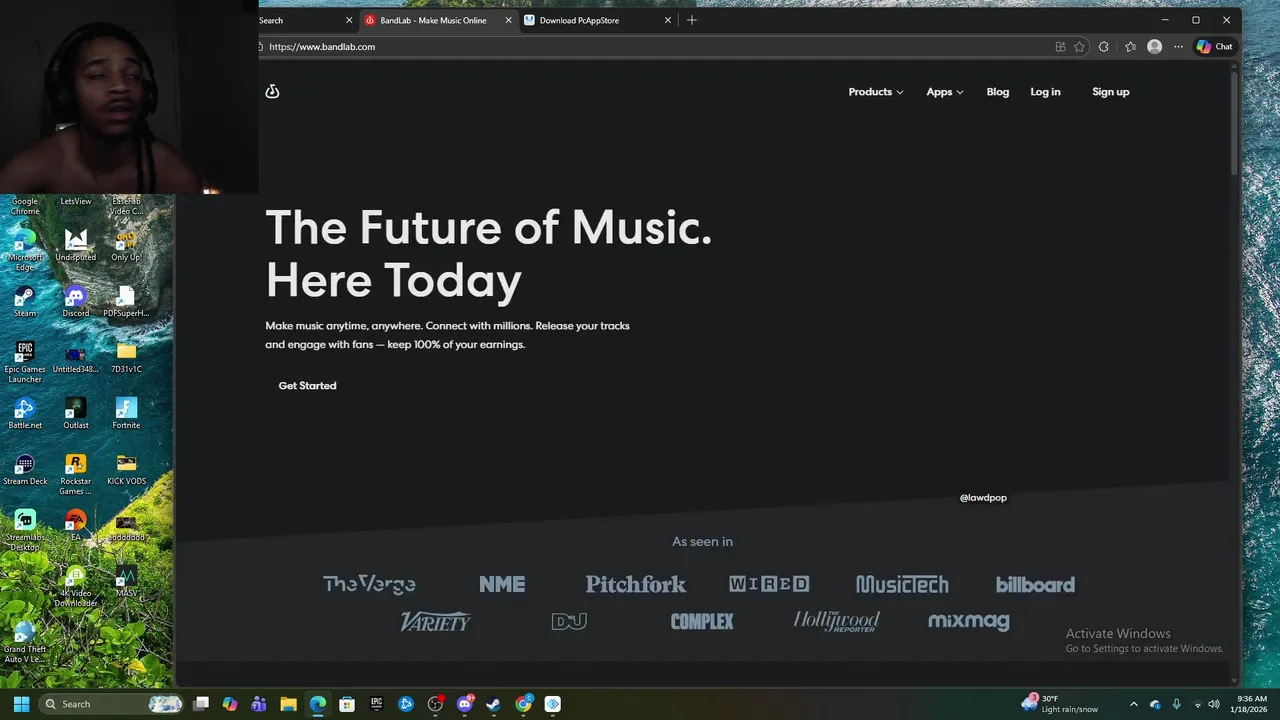Click the Get Started button
The width and height of the screenshot is (1280, 720).
[307, 386]
